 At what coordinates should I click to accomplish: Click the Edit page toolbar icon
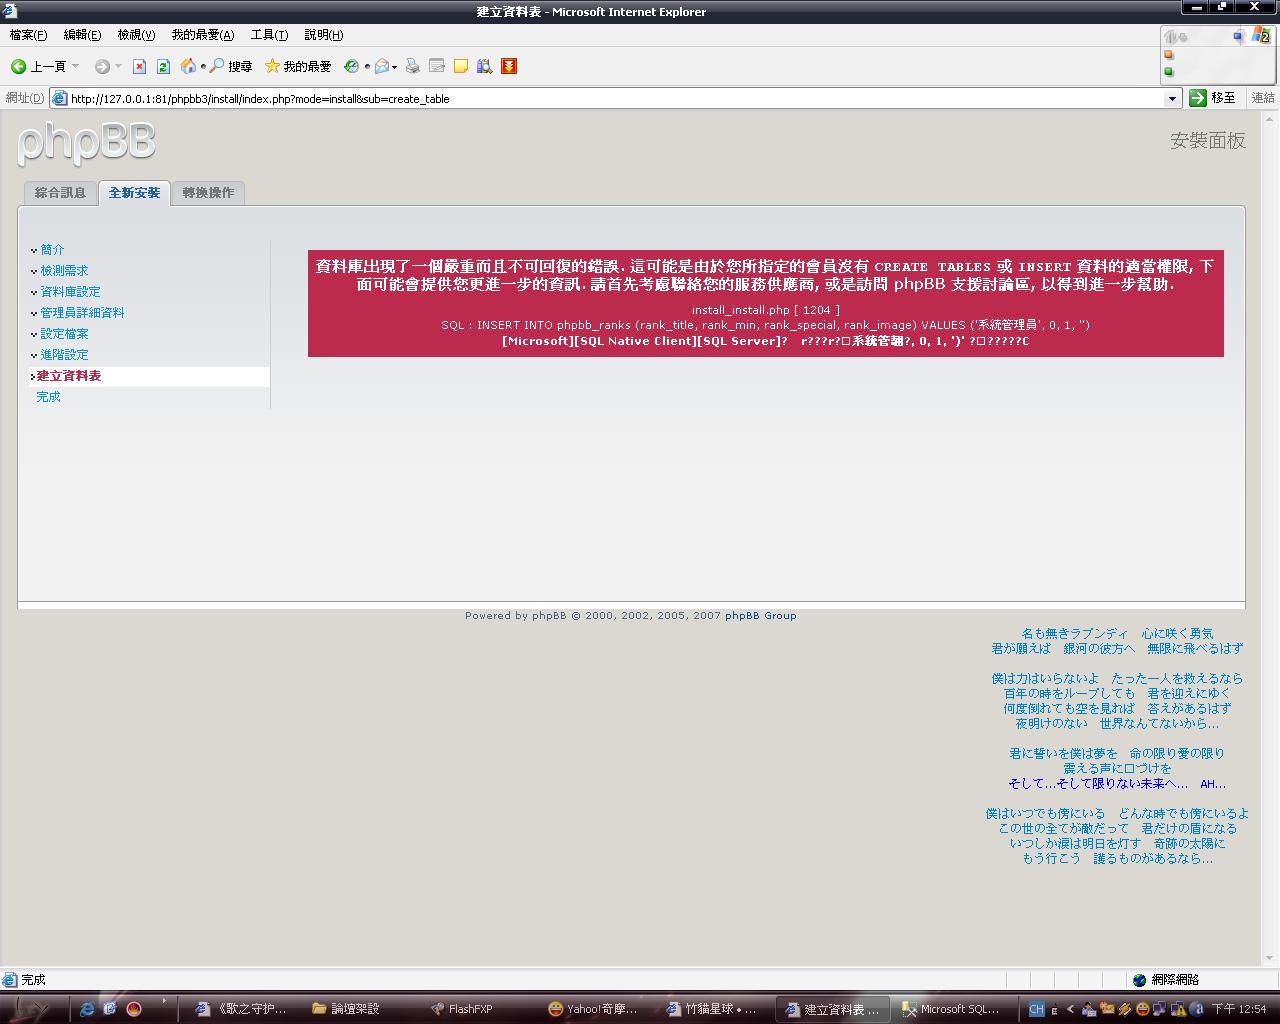pyautogui.click(x=436, y=66)
